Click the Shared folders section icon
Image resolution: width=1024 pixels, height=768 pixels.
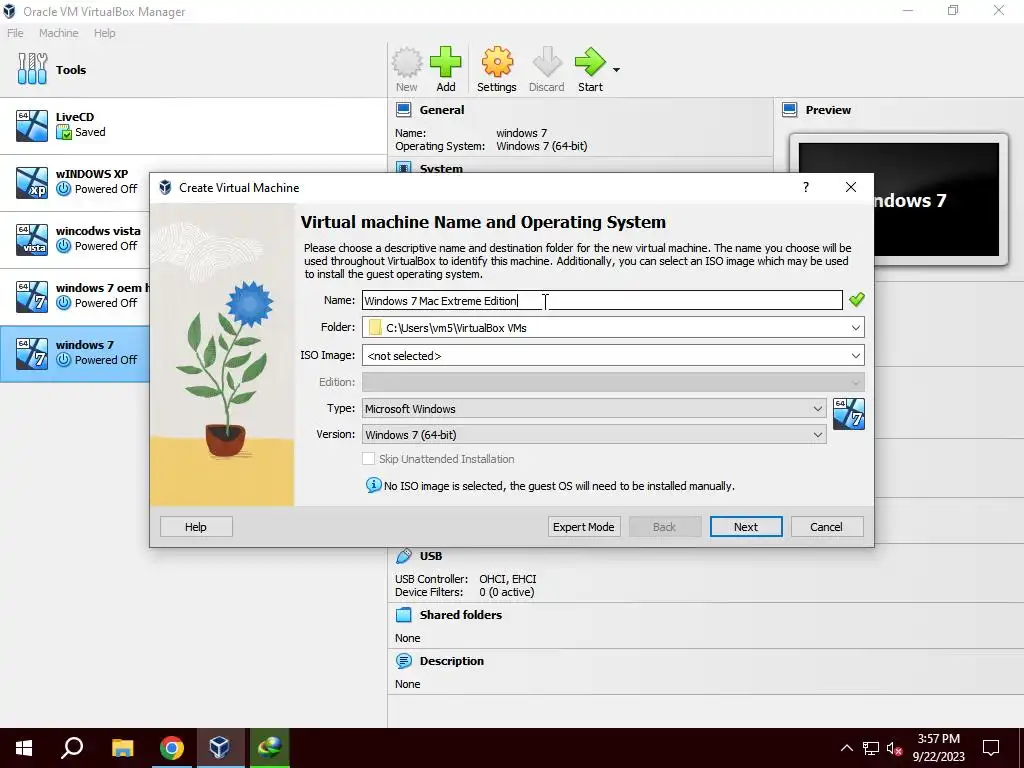click(404, 615)
